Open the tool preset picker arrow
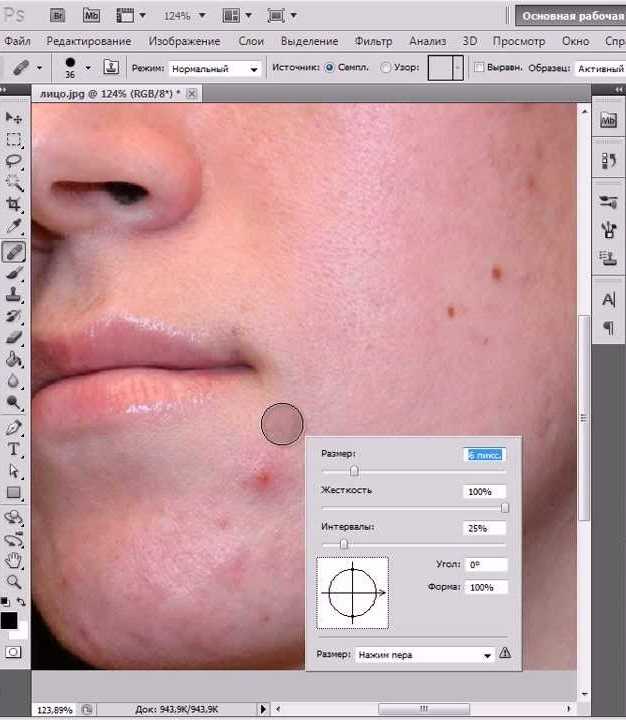The width and height of the screenshot is (626, 720). pyautogui.click(x=39, y=68)
